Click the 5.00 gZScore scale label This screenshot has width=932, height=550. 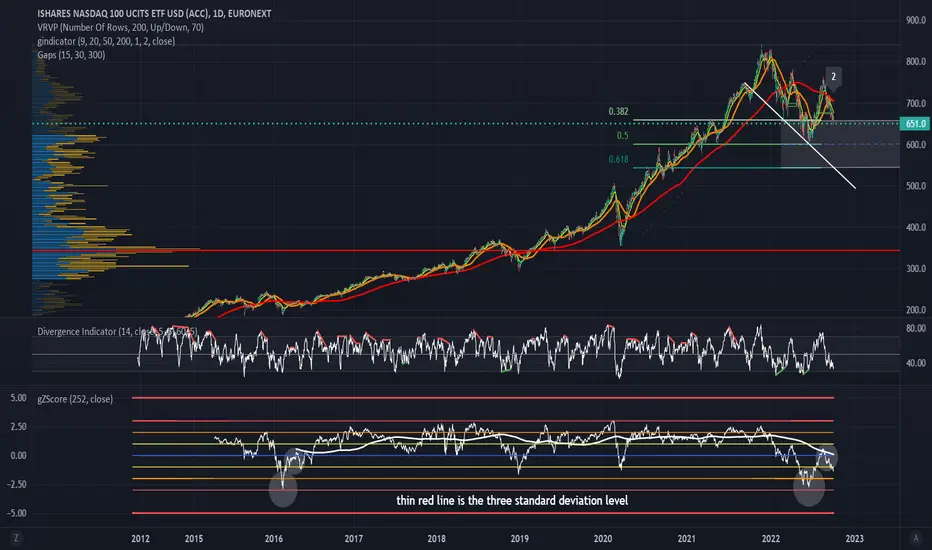coord(18,398)
